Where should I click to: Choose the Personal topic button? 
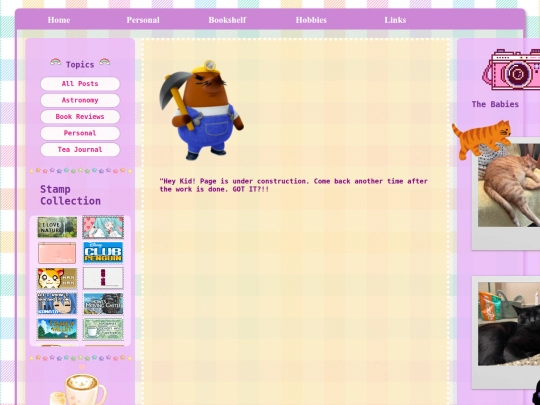(80, 133)
